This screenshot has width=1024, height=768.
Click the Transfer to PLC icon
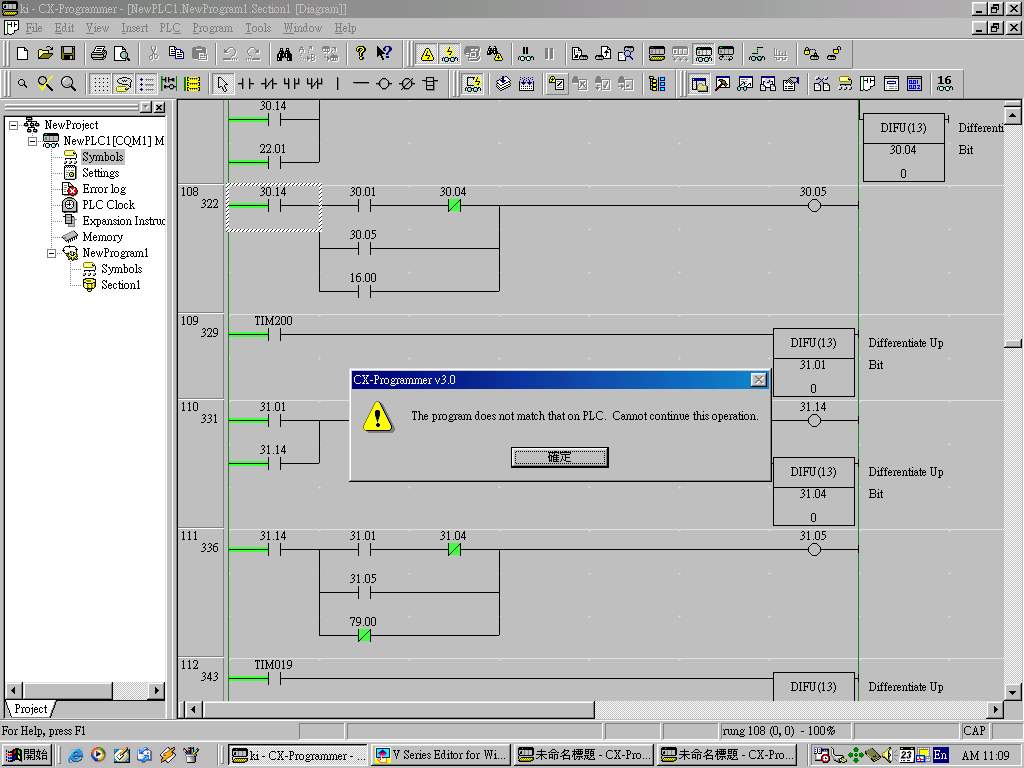tap(579, 54)
